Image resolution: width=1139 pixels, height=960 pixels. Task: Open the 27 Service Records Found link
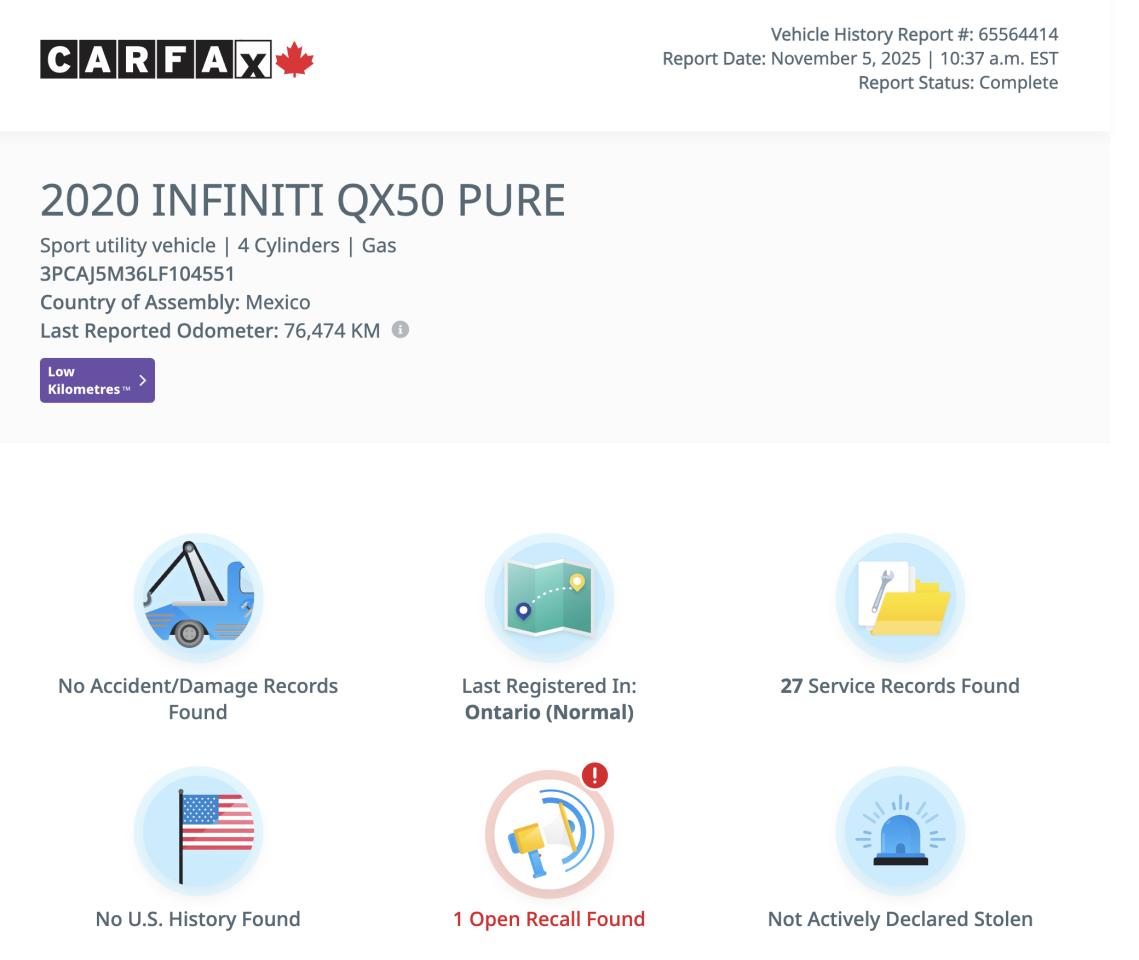900,686
